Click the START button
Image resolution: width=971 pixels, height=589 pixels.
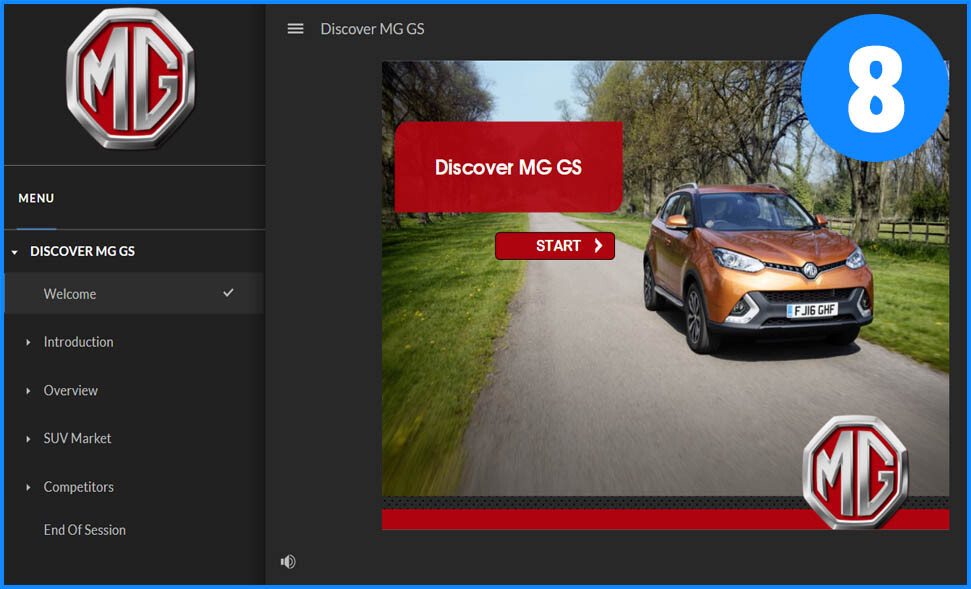click(x=555, y=246)
